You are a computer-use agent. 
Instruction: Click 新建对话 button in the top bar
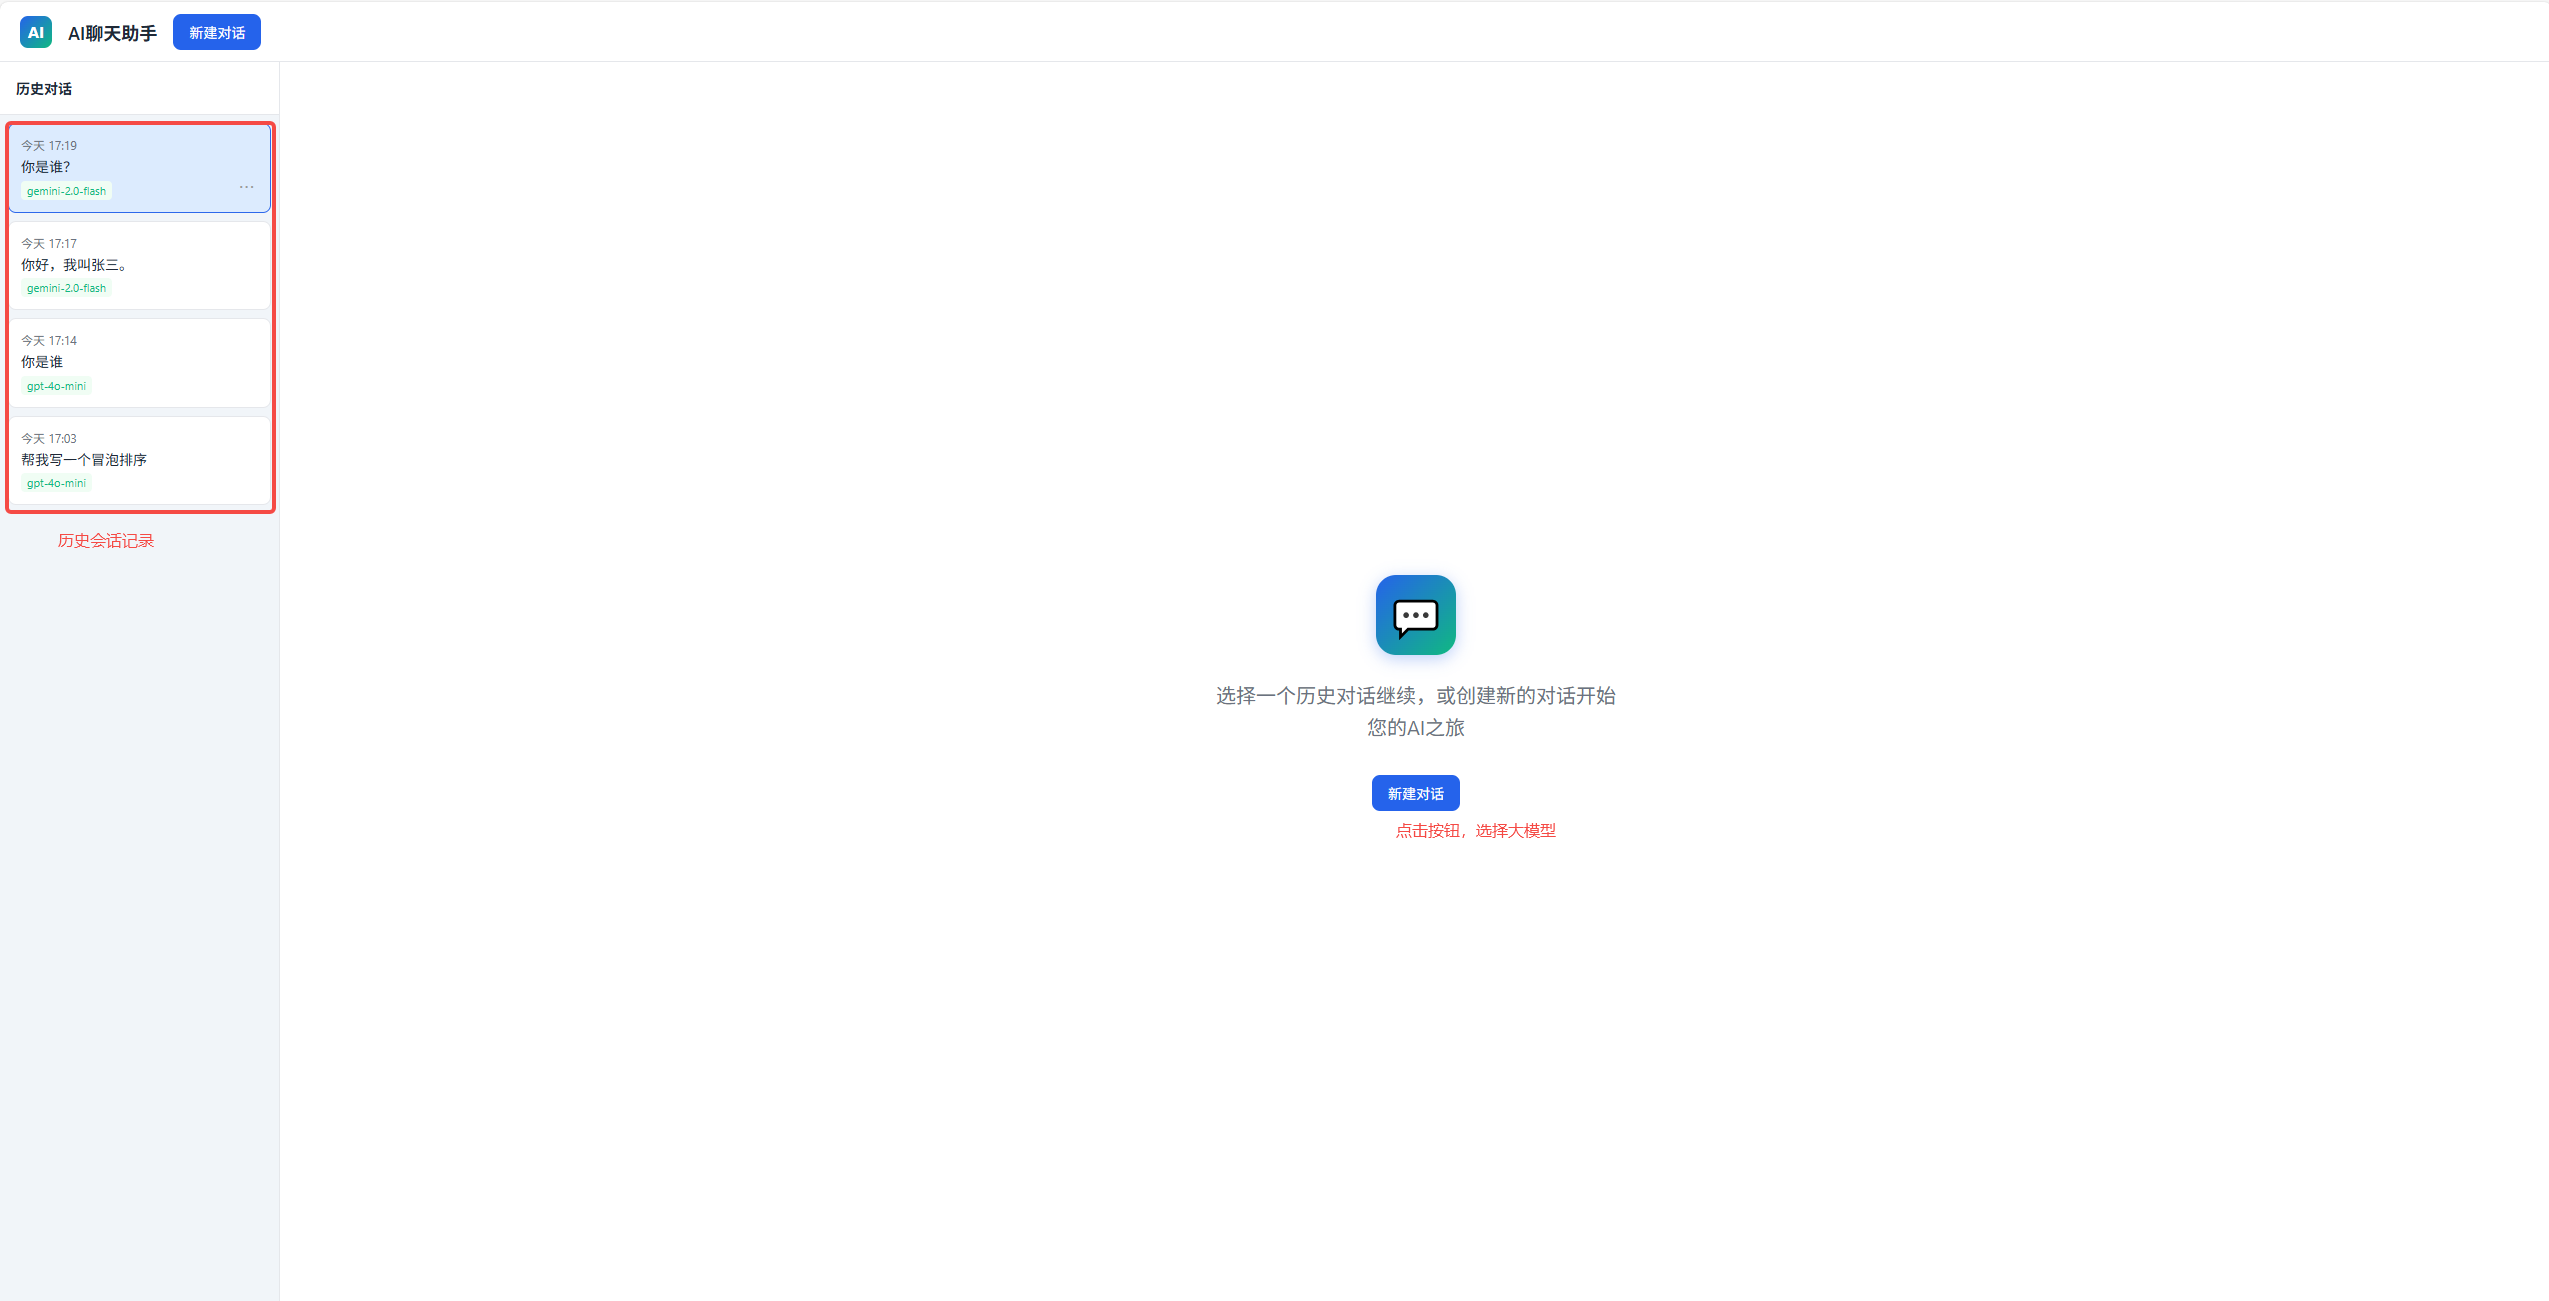coord(216,31)
